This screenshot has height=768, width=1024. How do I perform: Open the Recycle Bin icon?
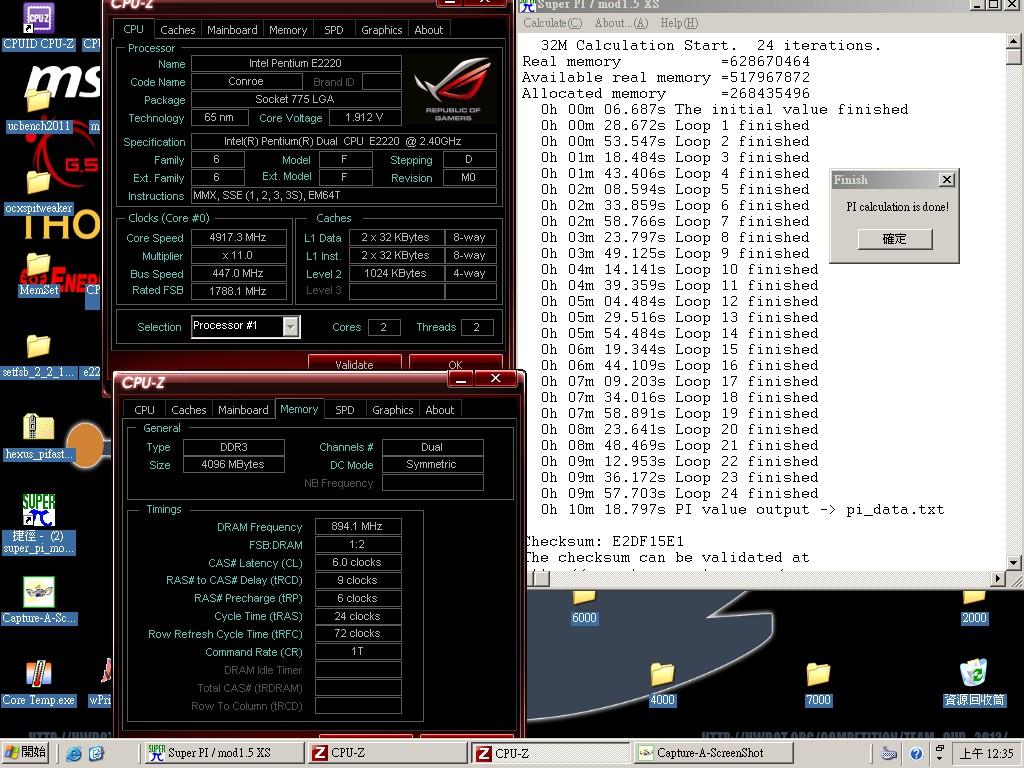974,673
